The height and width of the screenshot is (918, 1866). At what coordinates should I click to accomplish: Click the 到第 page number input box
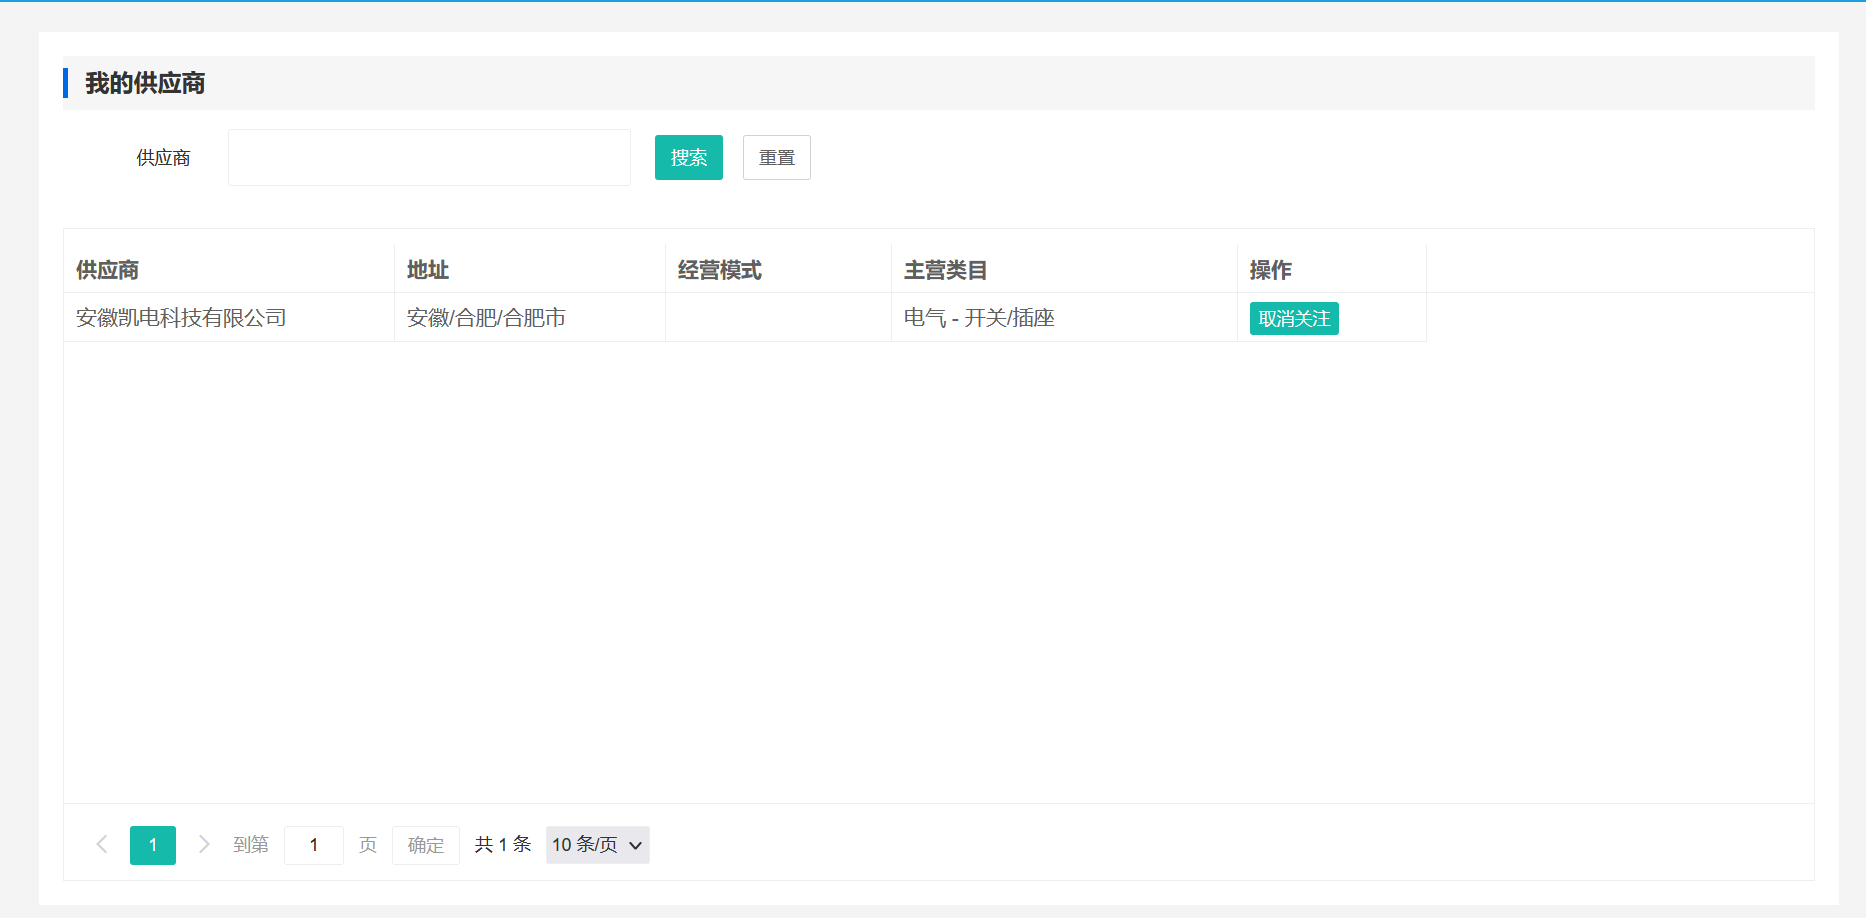pos(313,845)
